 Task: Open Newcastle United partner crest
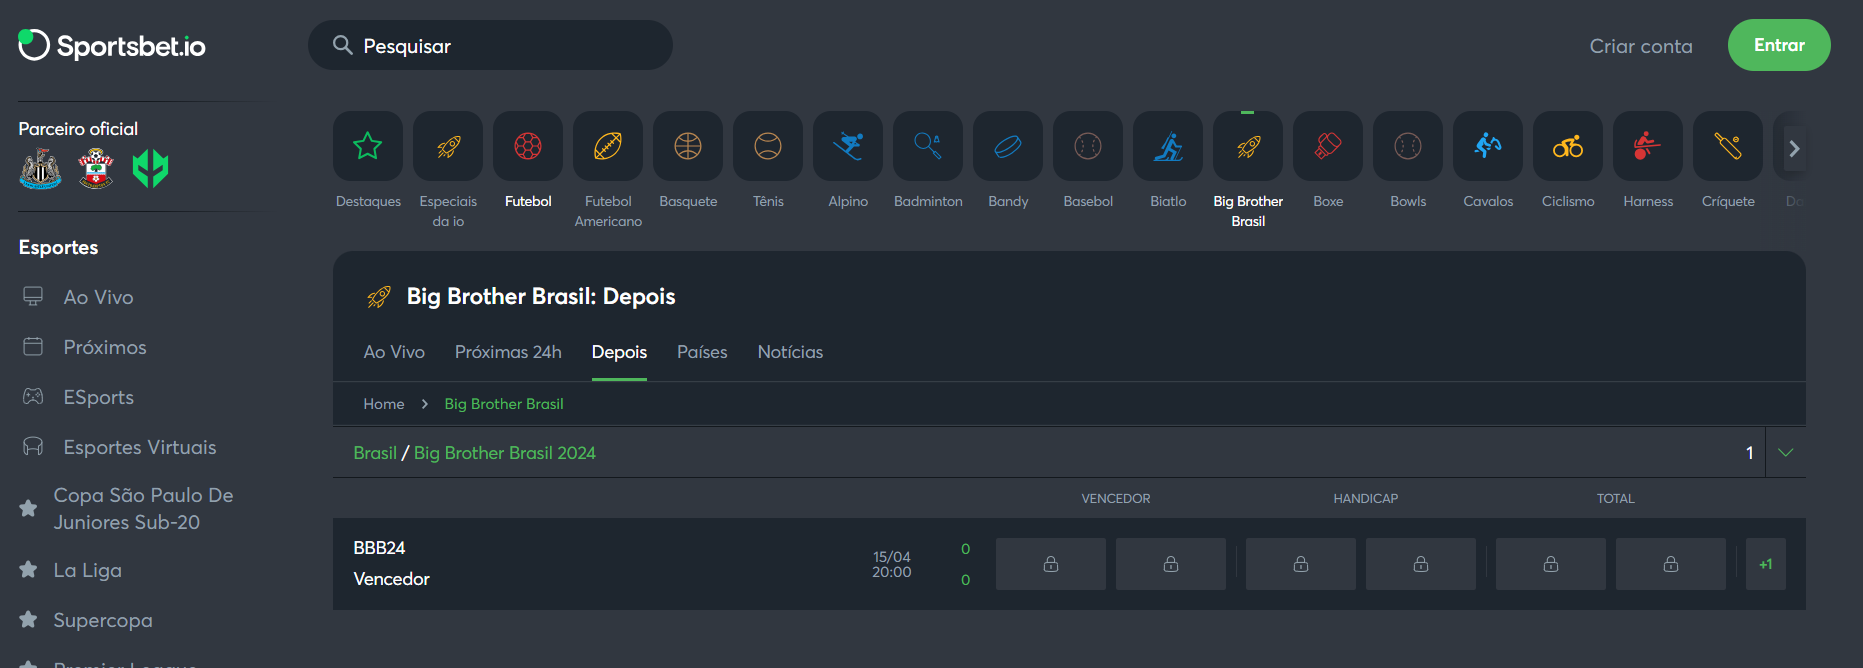(x=41, y=169)
